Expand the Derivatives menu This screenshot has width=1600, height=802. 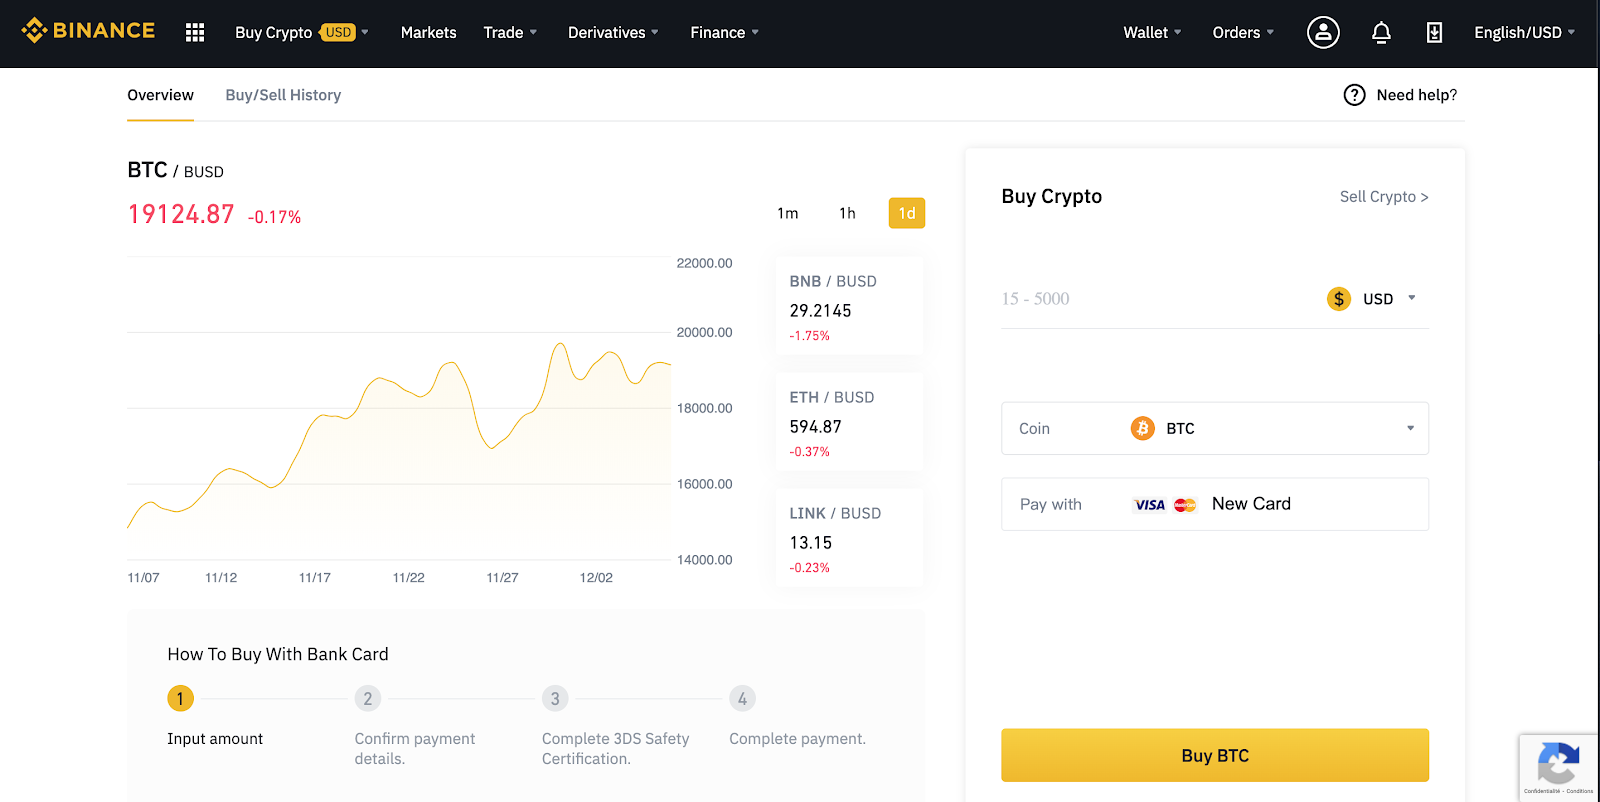pyautogui.click(x=613, y=33)
